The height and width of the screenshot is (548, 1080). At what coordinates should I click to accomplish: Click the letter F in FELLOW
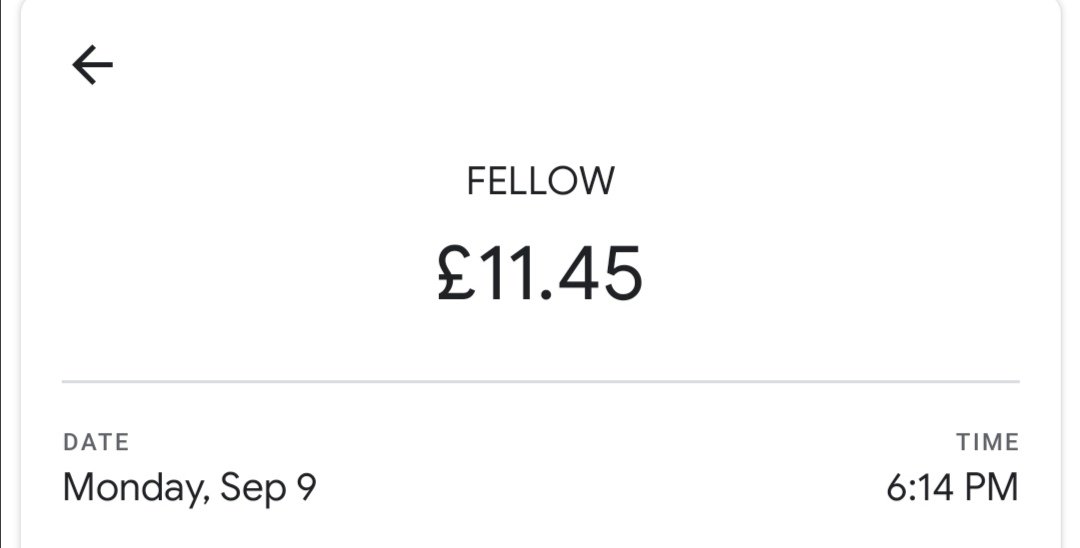[476, 181]
